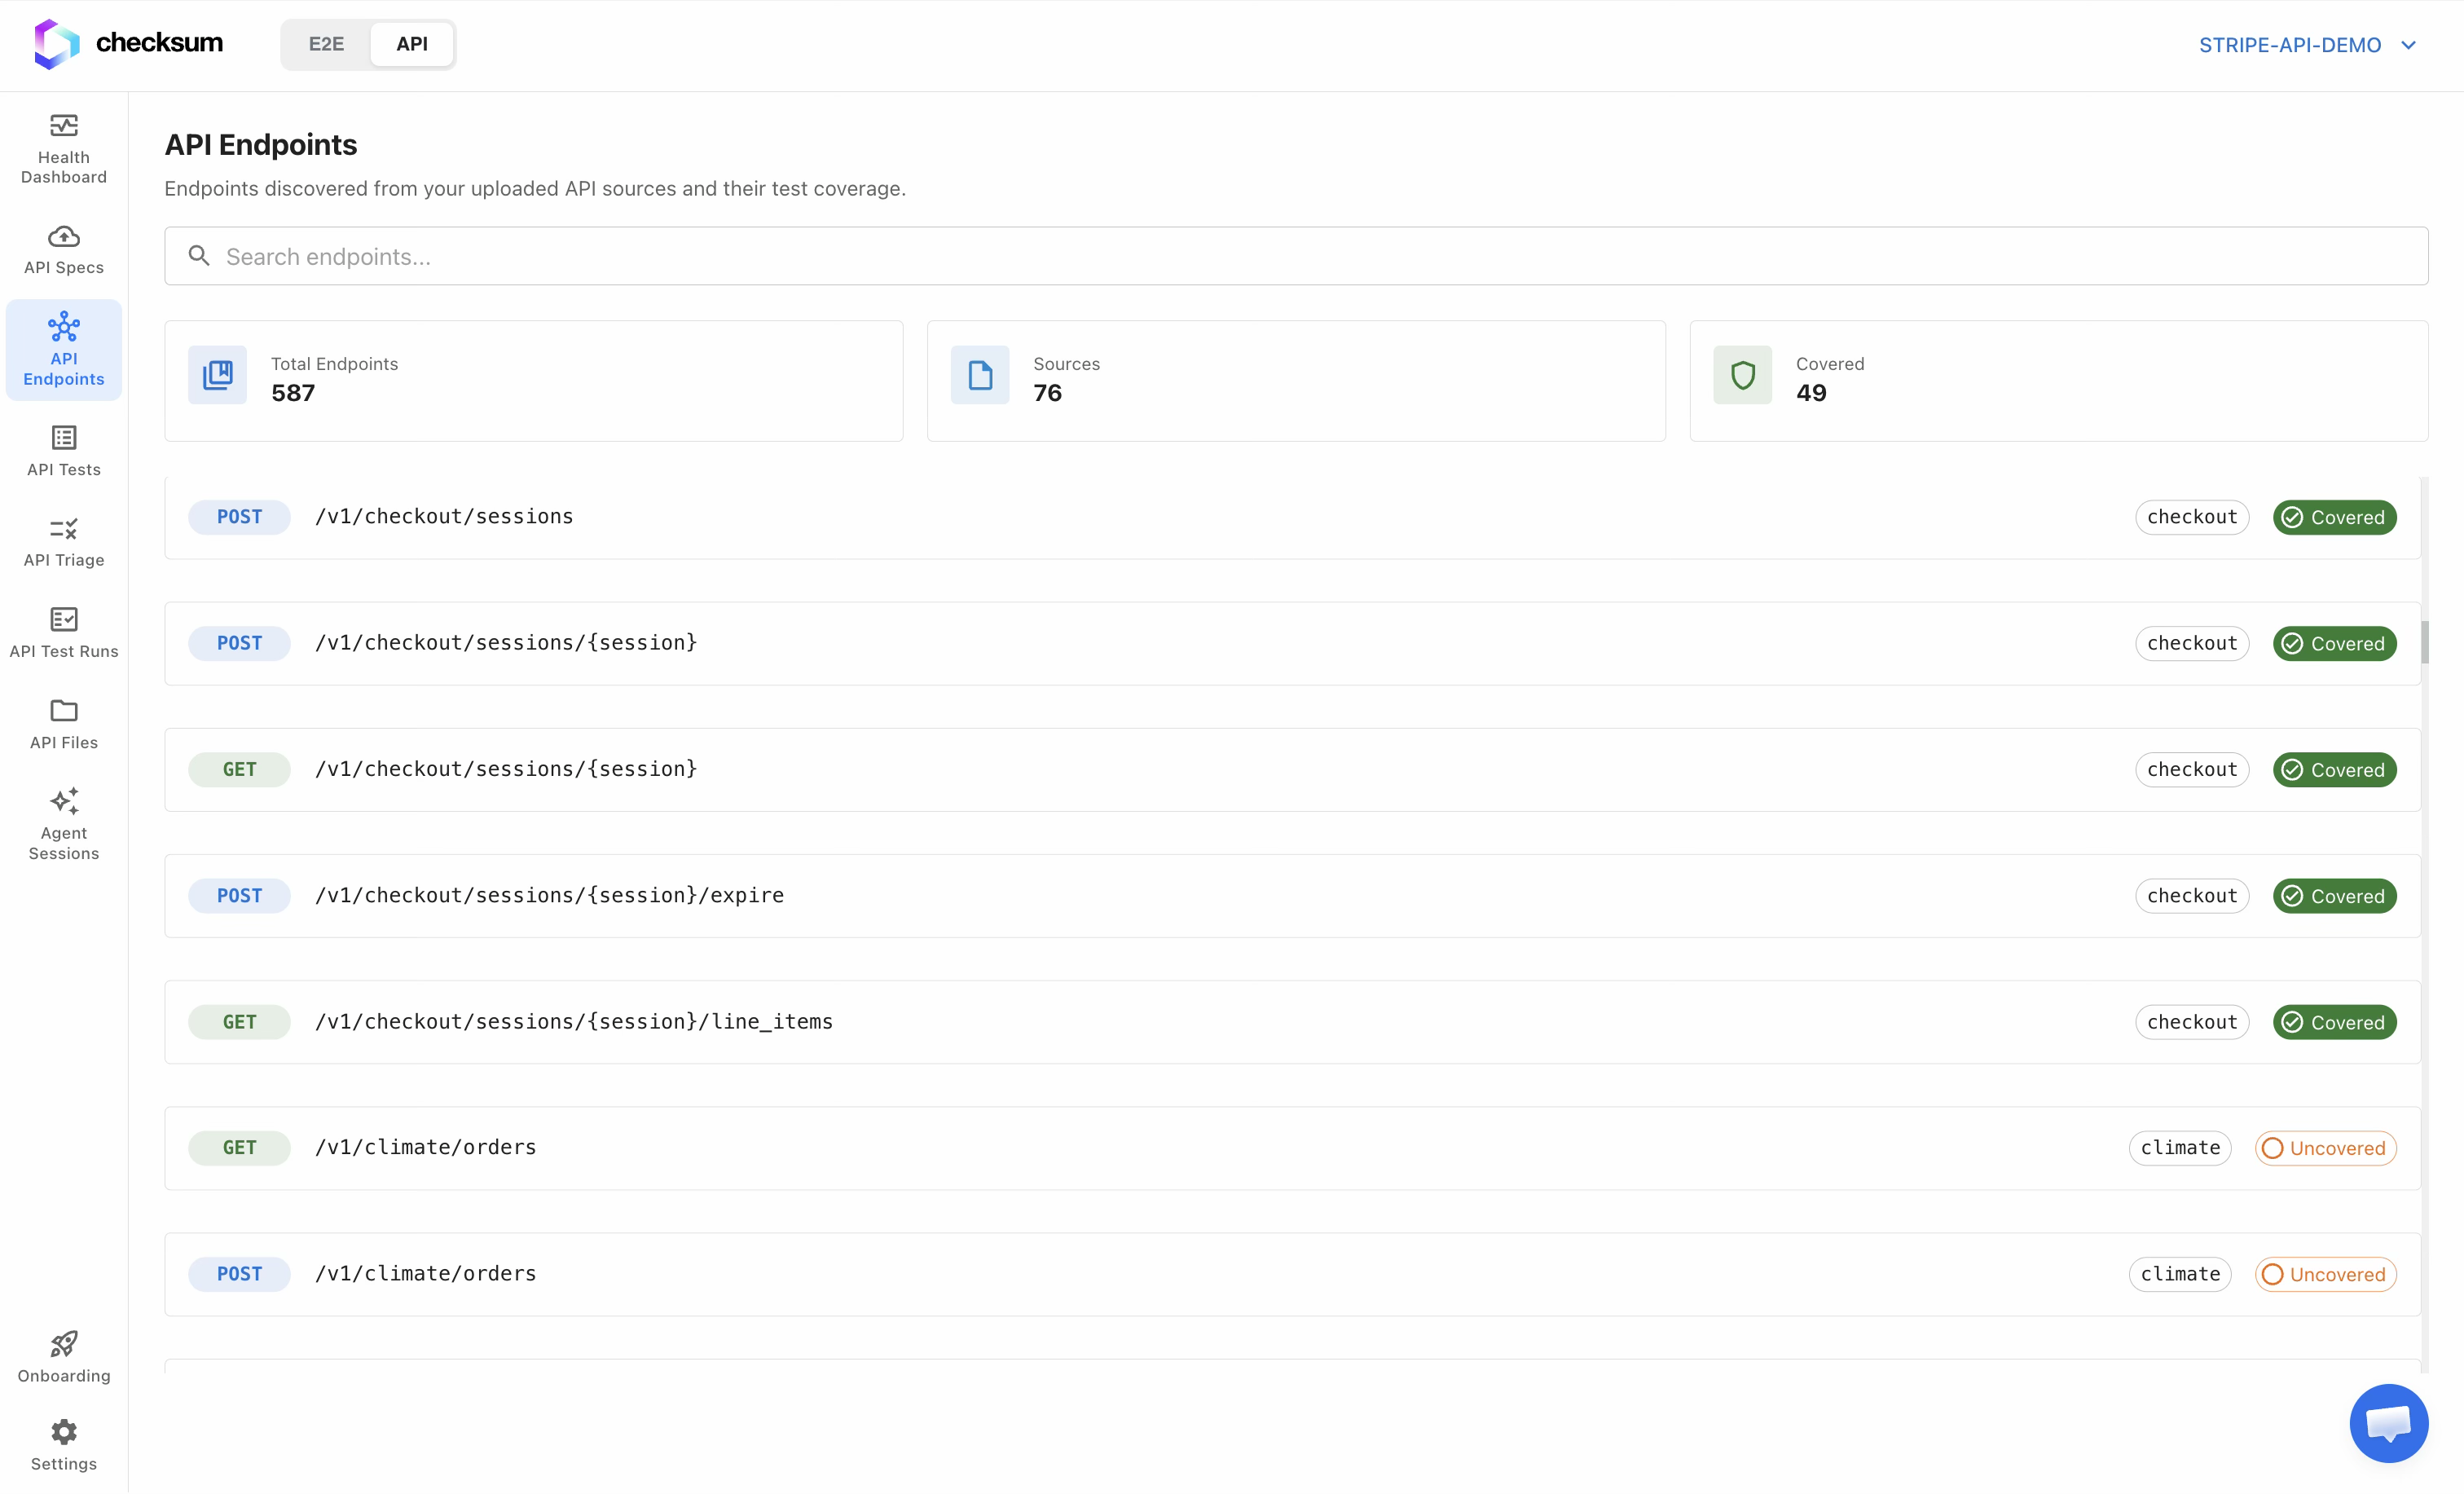This screenshot has height=1494, width=2464.
Task: Click the POST badge on the expire row
Action: [x=239, y=896]
